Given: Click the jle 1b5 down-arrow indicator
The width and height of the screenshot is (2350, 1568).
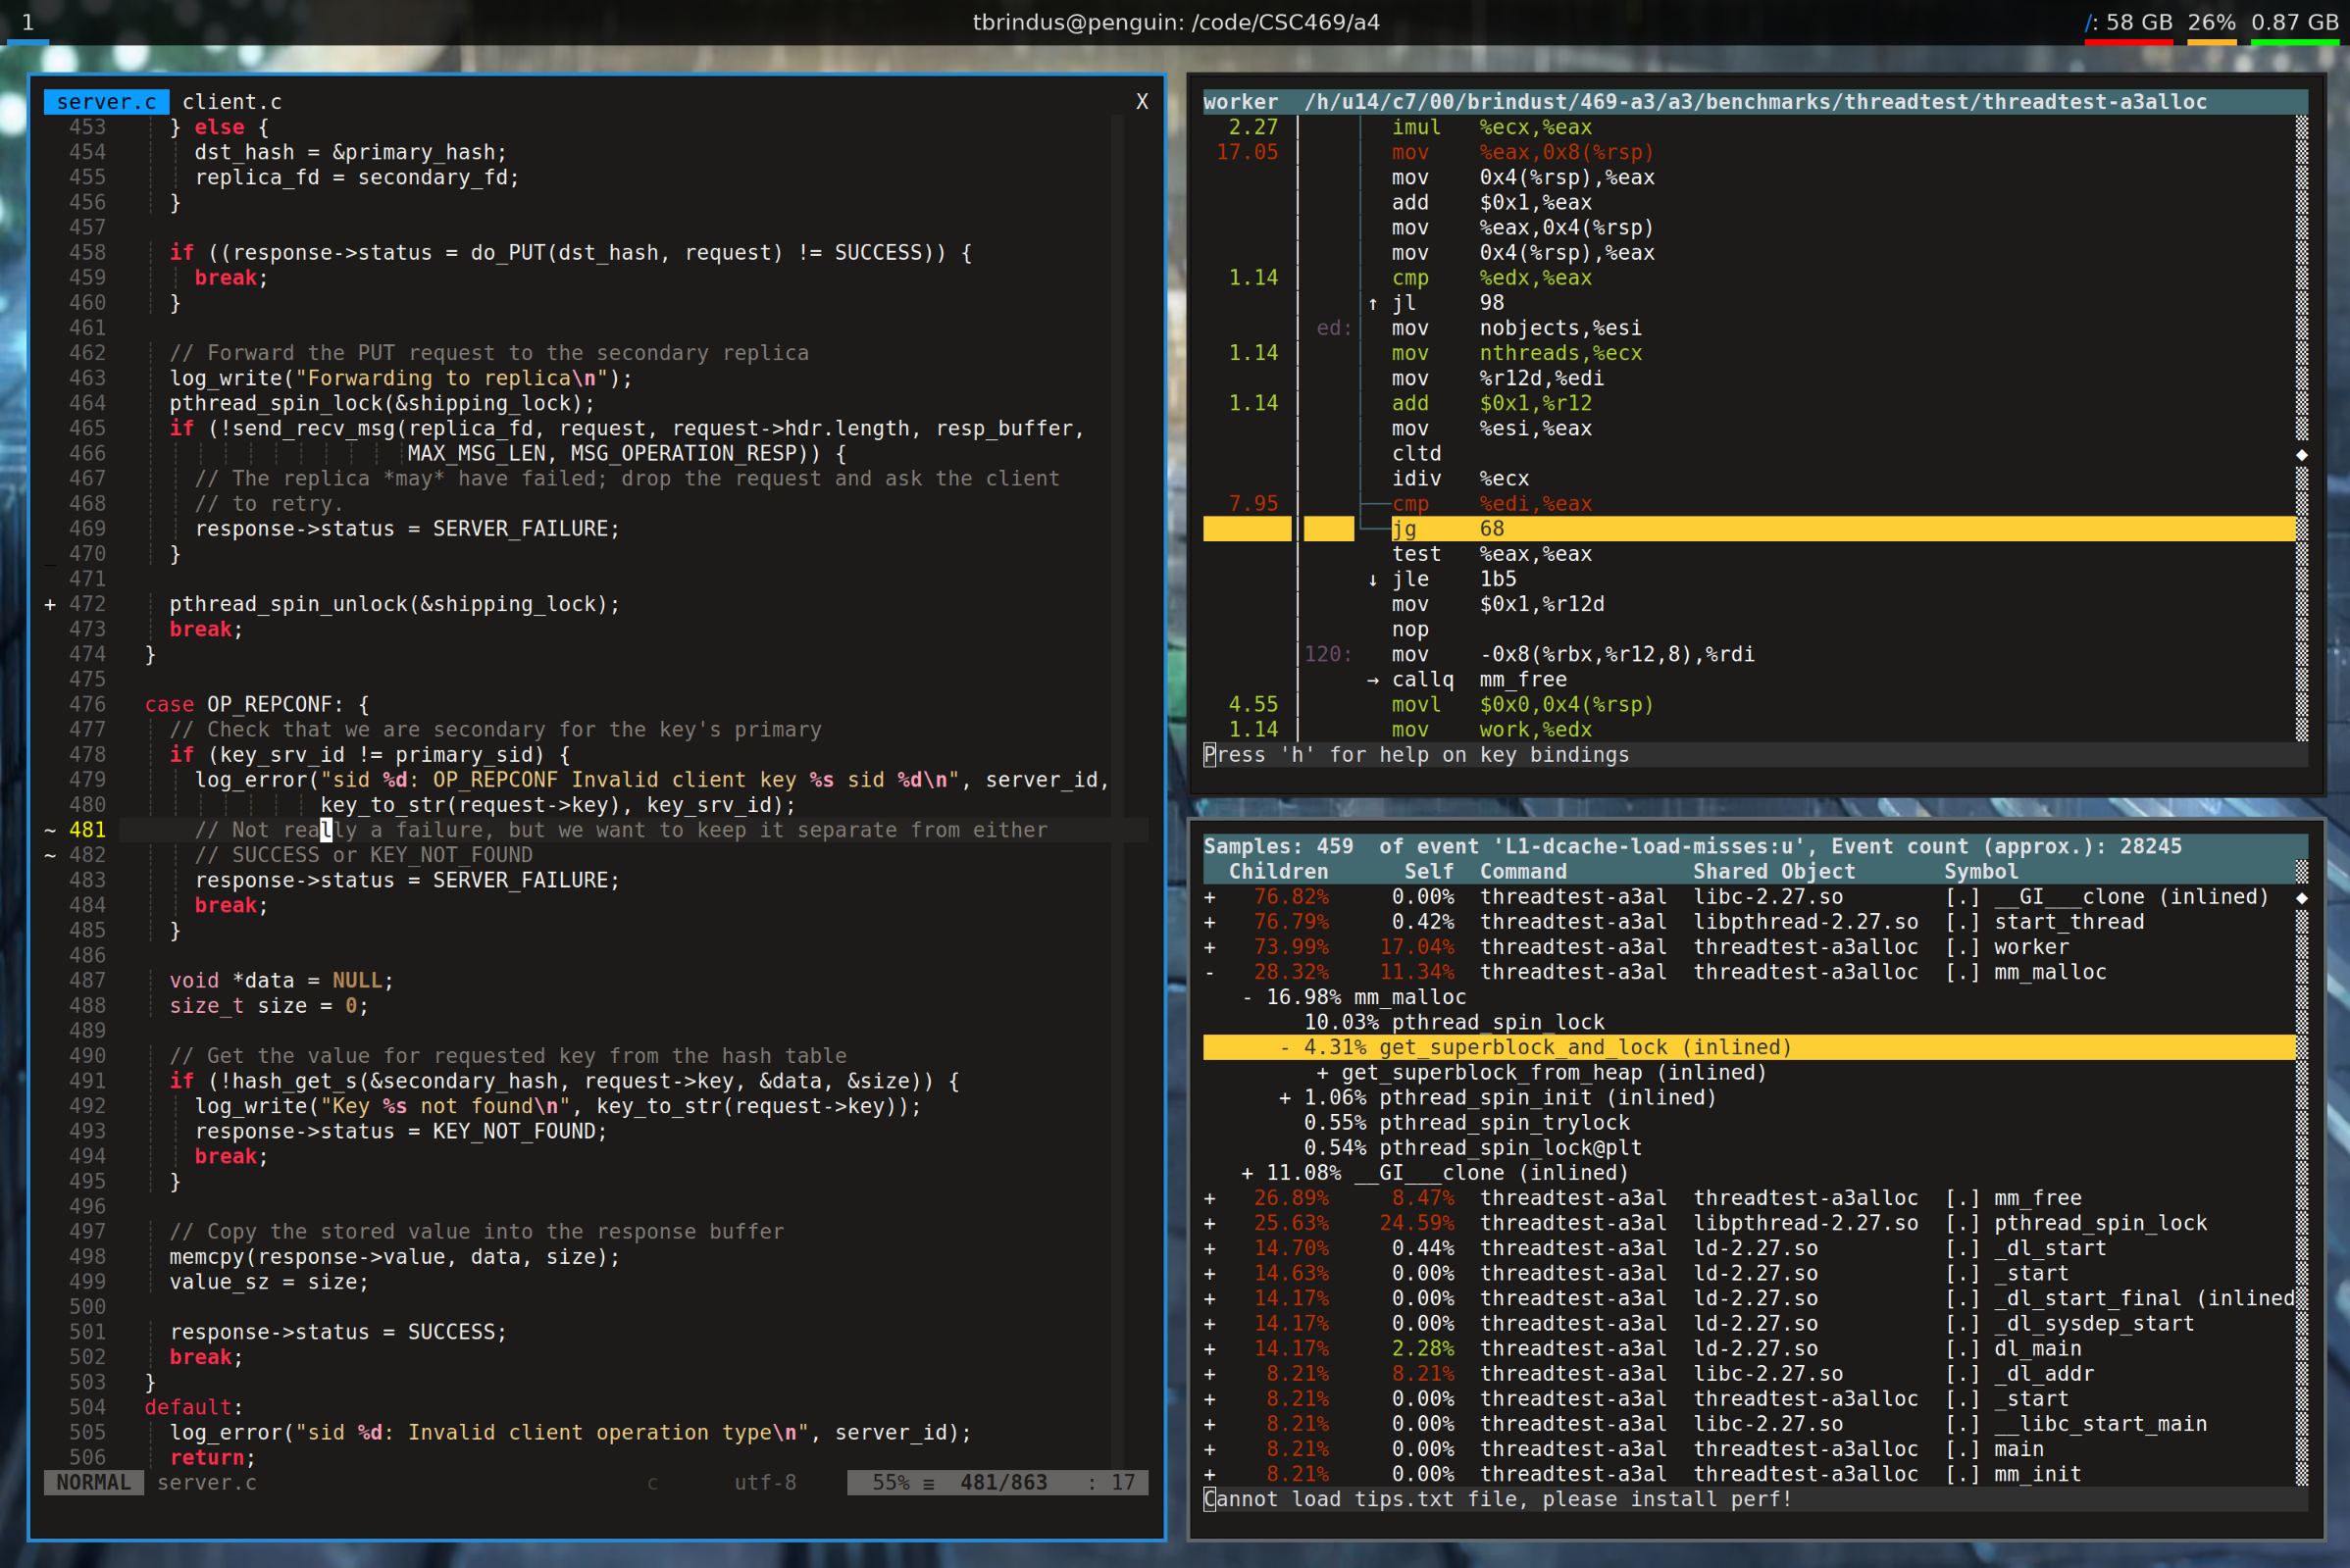Looking at the screenshot, I should [1373, 580].
